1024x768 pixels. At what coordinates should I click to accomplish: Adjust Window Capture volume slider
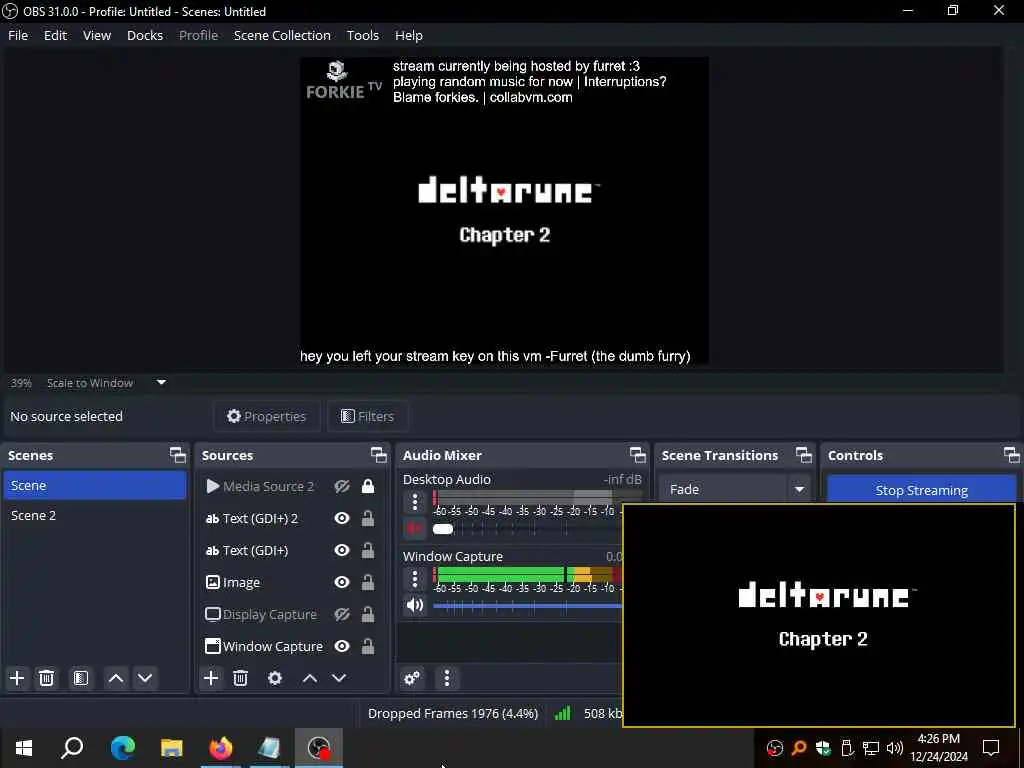(528, 606)
